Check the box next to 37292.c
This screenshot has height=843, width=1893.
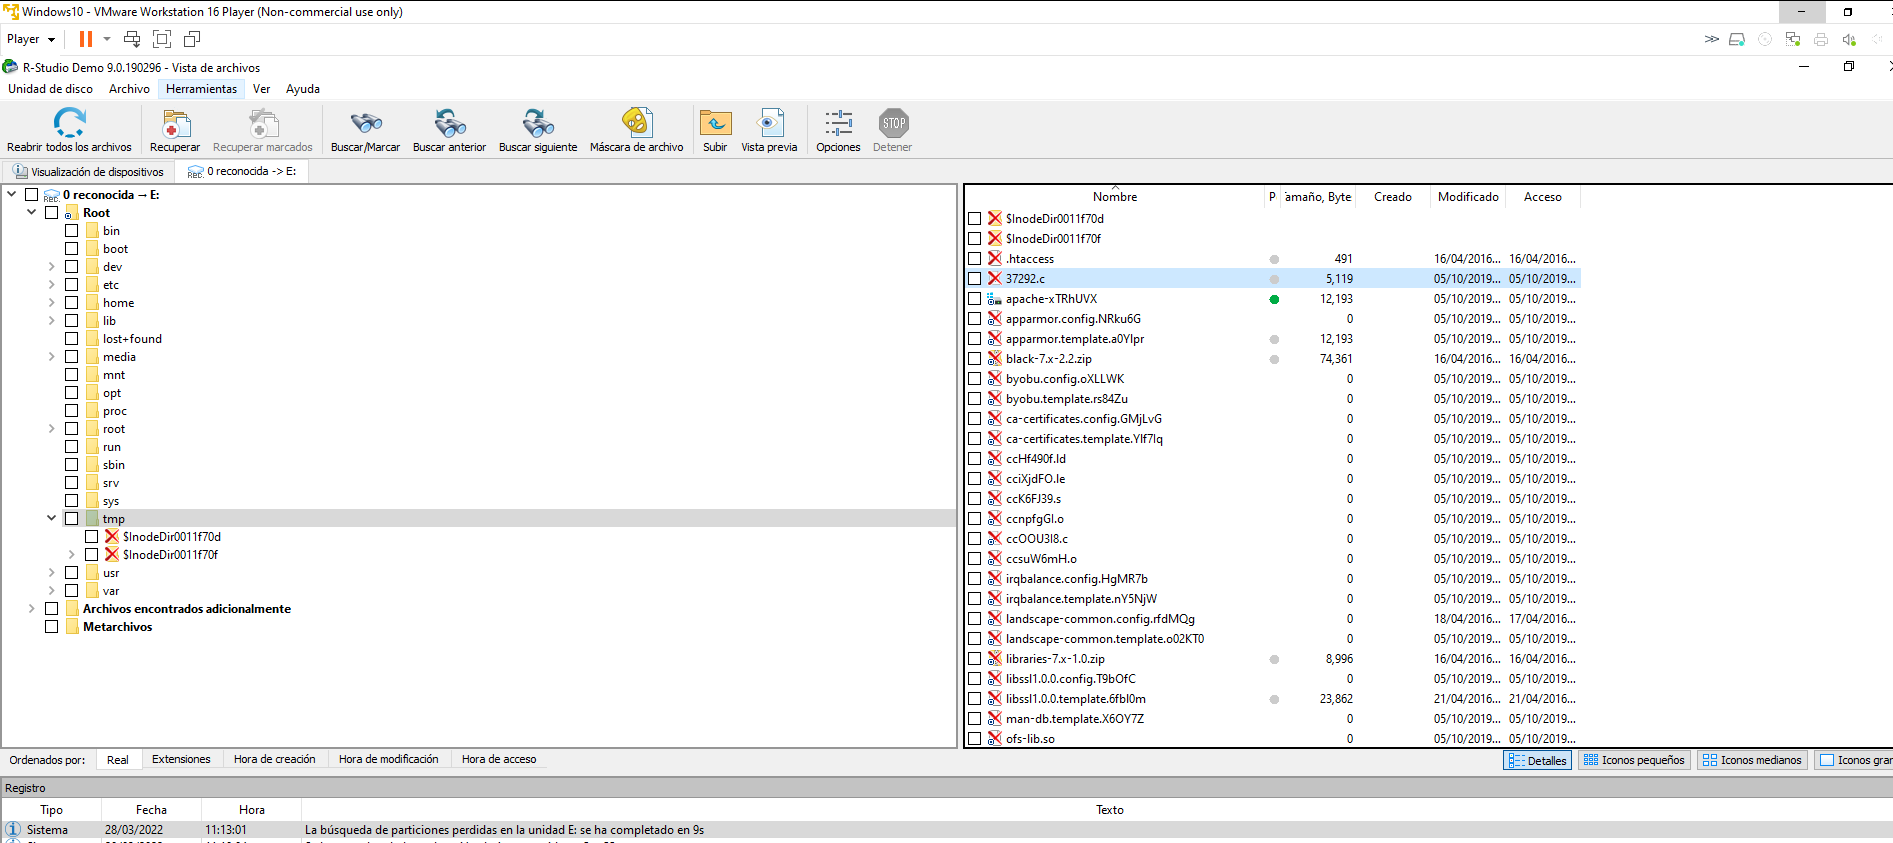click(x=975, y=279)
